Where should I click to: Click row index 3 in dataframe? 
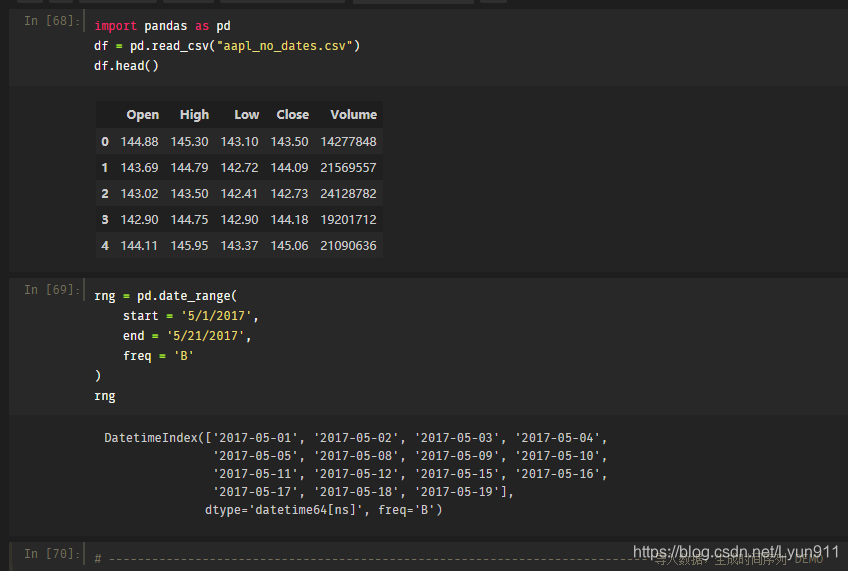pyautogui.click(x=105, y=220)
